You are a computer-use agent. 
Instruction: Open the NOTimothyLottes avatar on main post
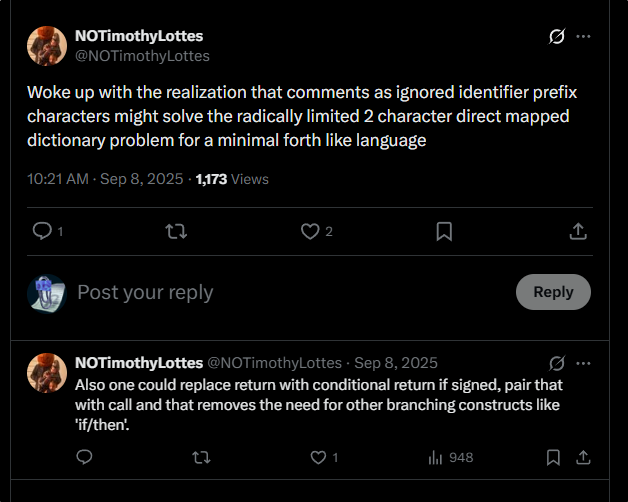[x=46, y=46]
